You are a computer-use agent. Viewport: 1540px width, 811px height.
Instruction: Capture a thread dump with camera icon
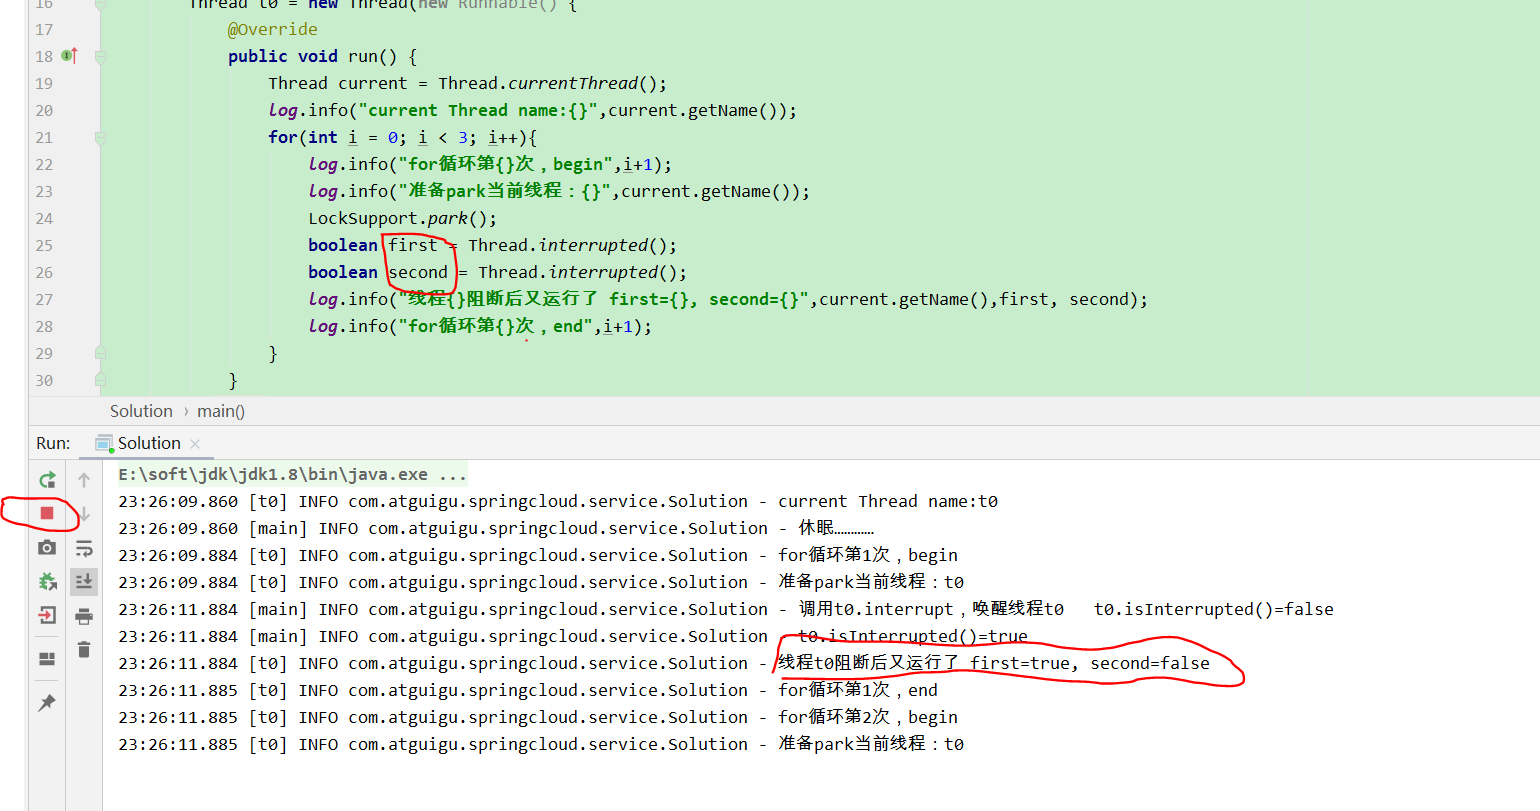[46, 547]
